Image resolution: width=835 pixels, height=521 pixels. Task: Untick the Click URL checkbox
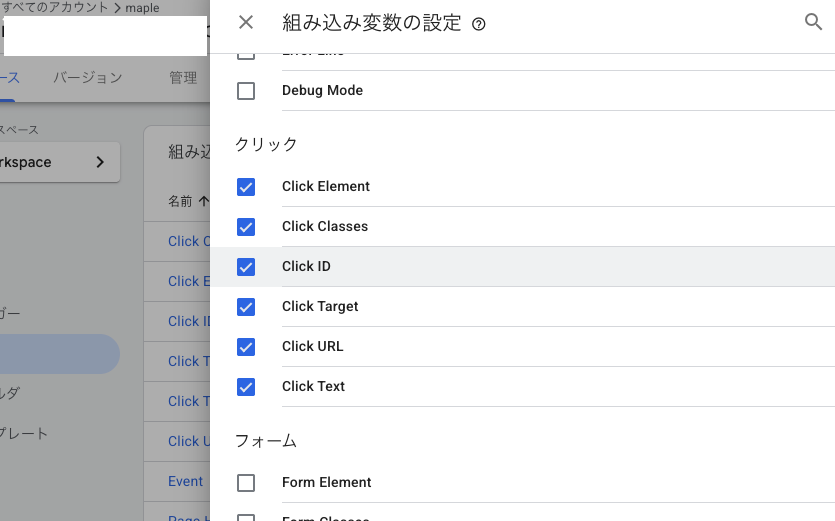click(x=246, y=347)
